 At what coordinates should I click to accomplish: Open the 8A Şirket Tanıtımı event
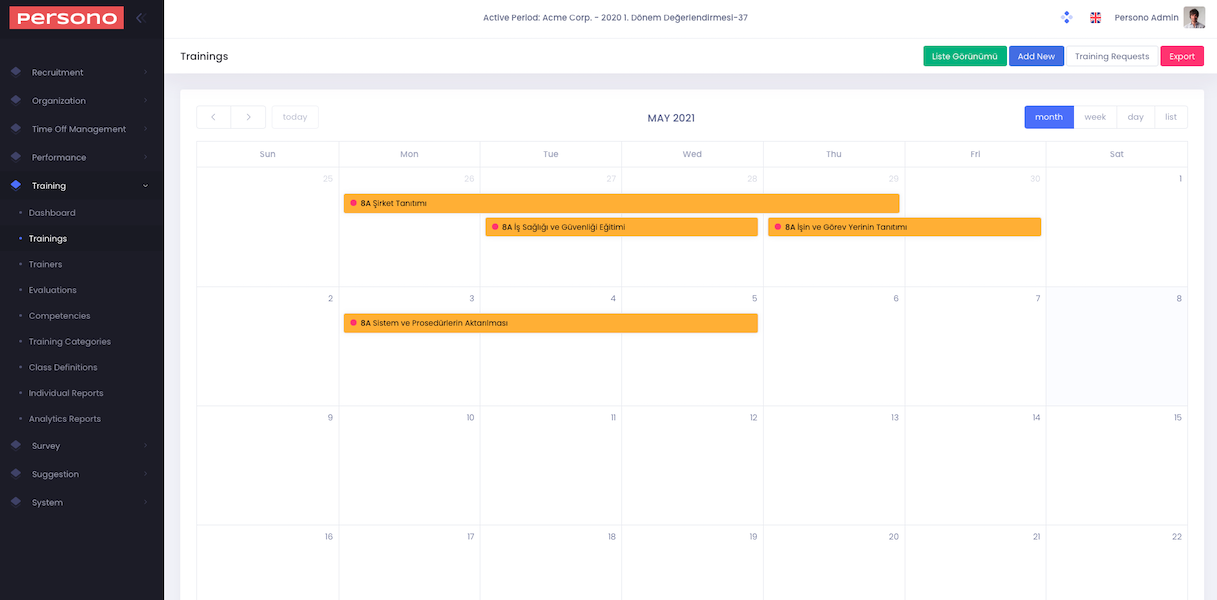click(x=621, y=203)
